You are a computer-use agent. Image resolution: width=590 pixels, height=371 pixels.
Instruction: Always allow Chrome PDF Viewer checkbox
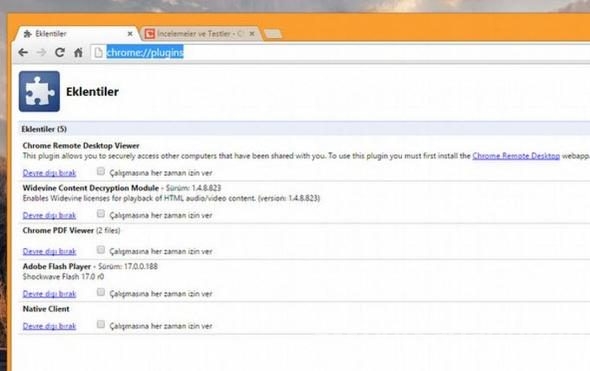(100, 250)
